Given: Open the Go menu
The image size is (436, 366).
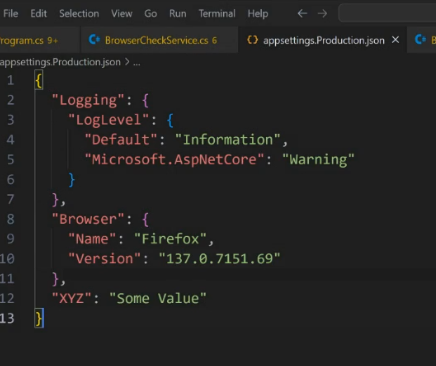Looking at the screenshot, I should click(151, 14).
